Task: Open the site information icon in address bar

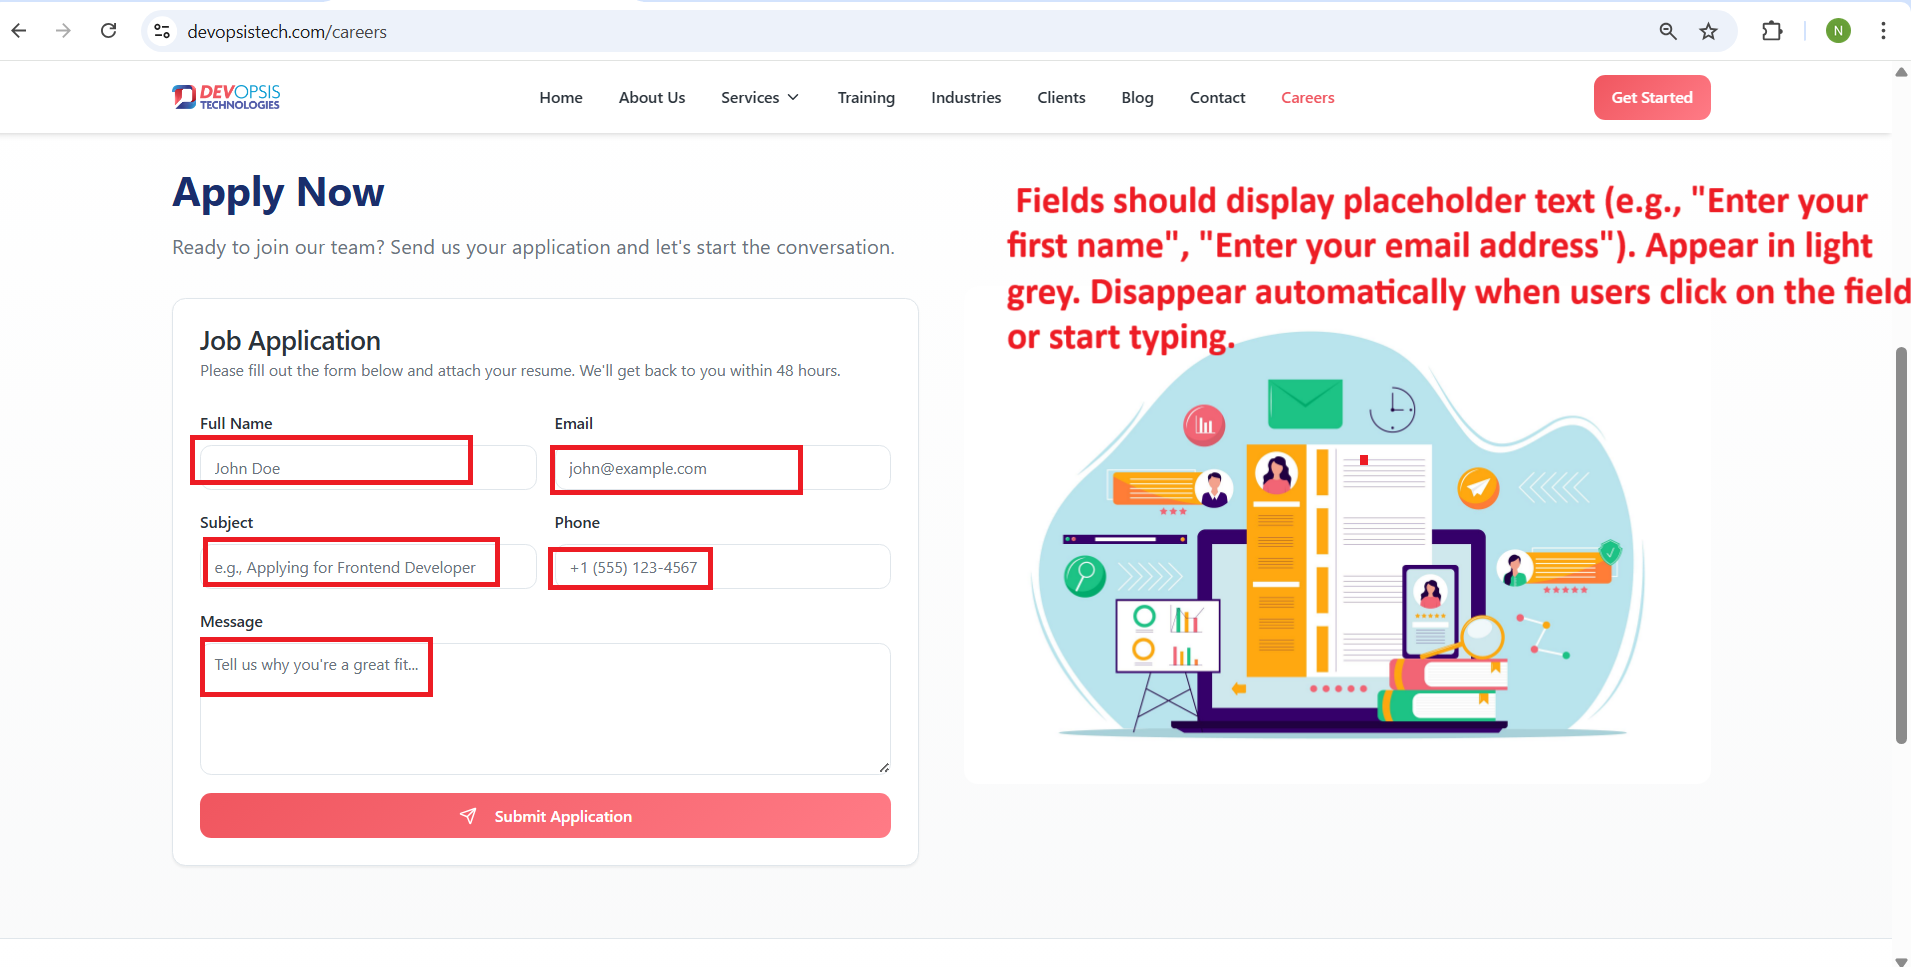Action: click(162, 32)
